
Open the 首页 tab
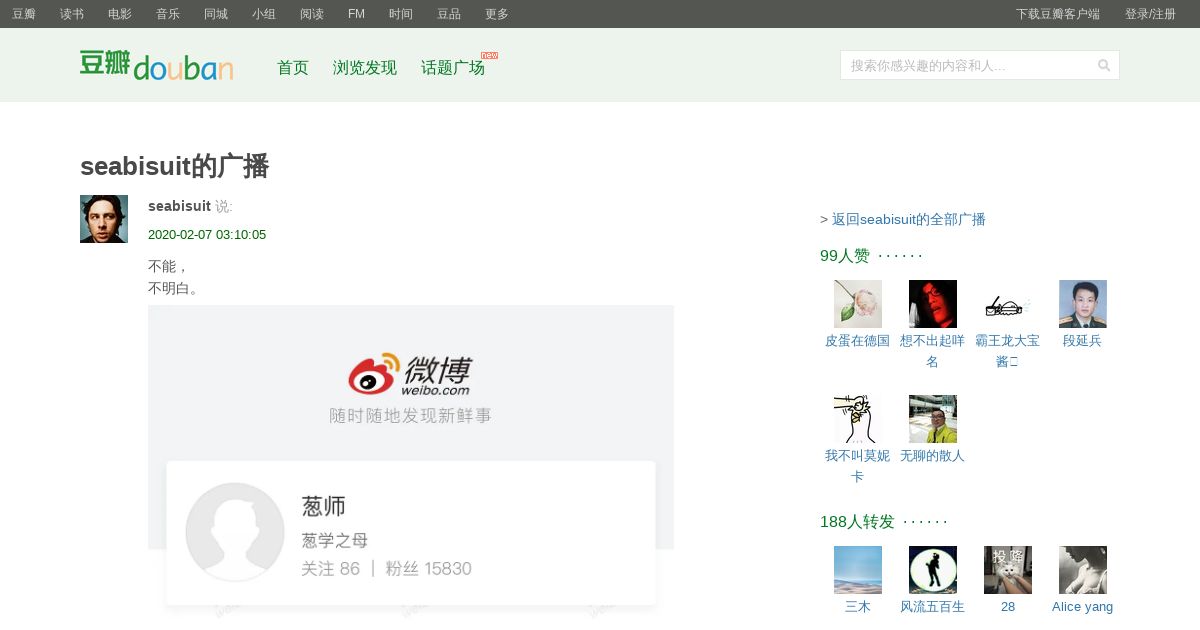click(x=293, y=68)
